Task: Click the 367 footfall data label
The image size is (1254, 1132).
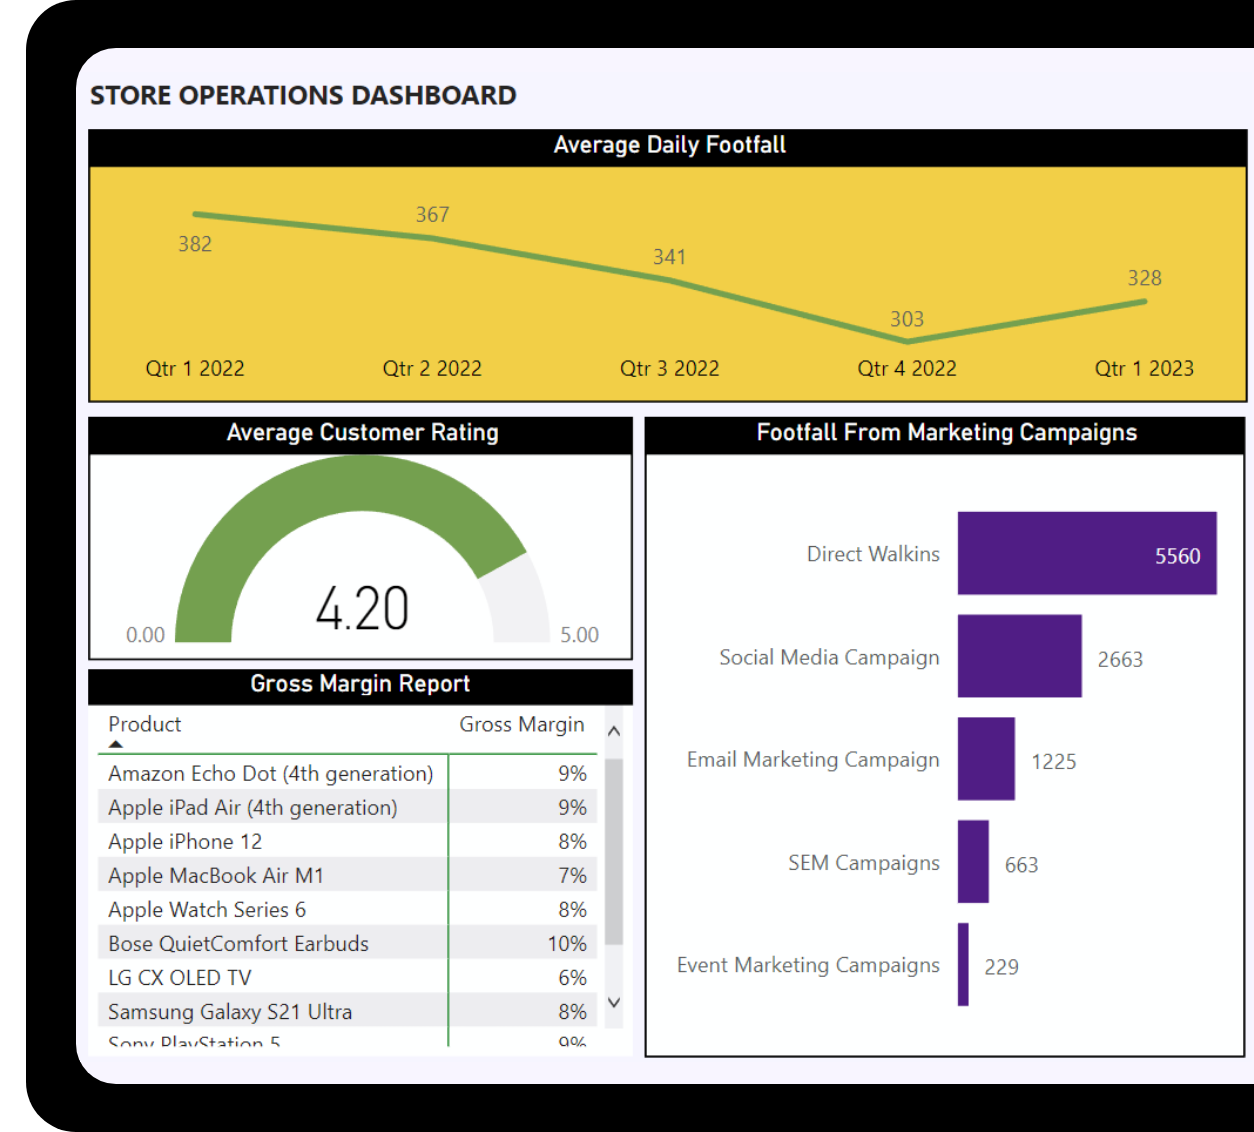Action: click(x=433, y=215)
